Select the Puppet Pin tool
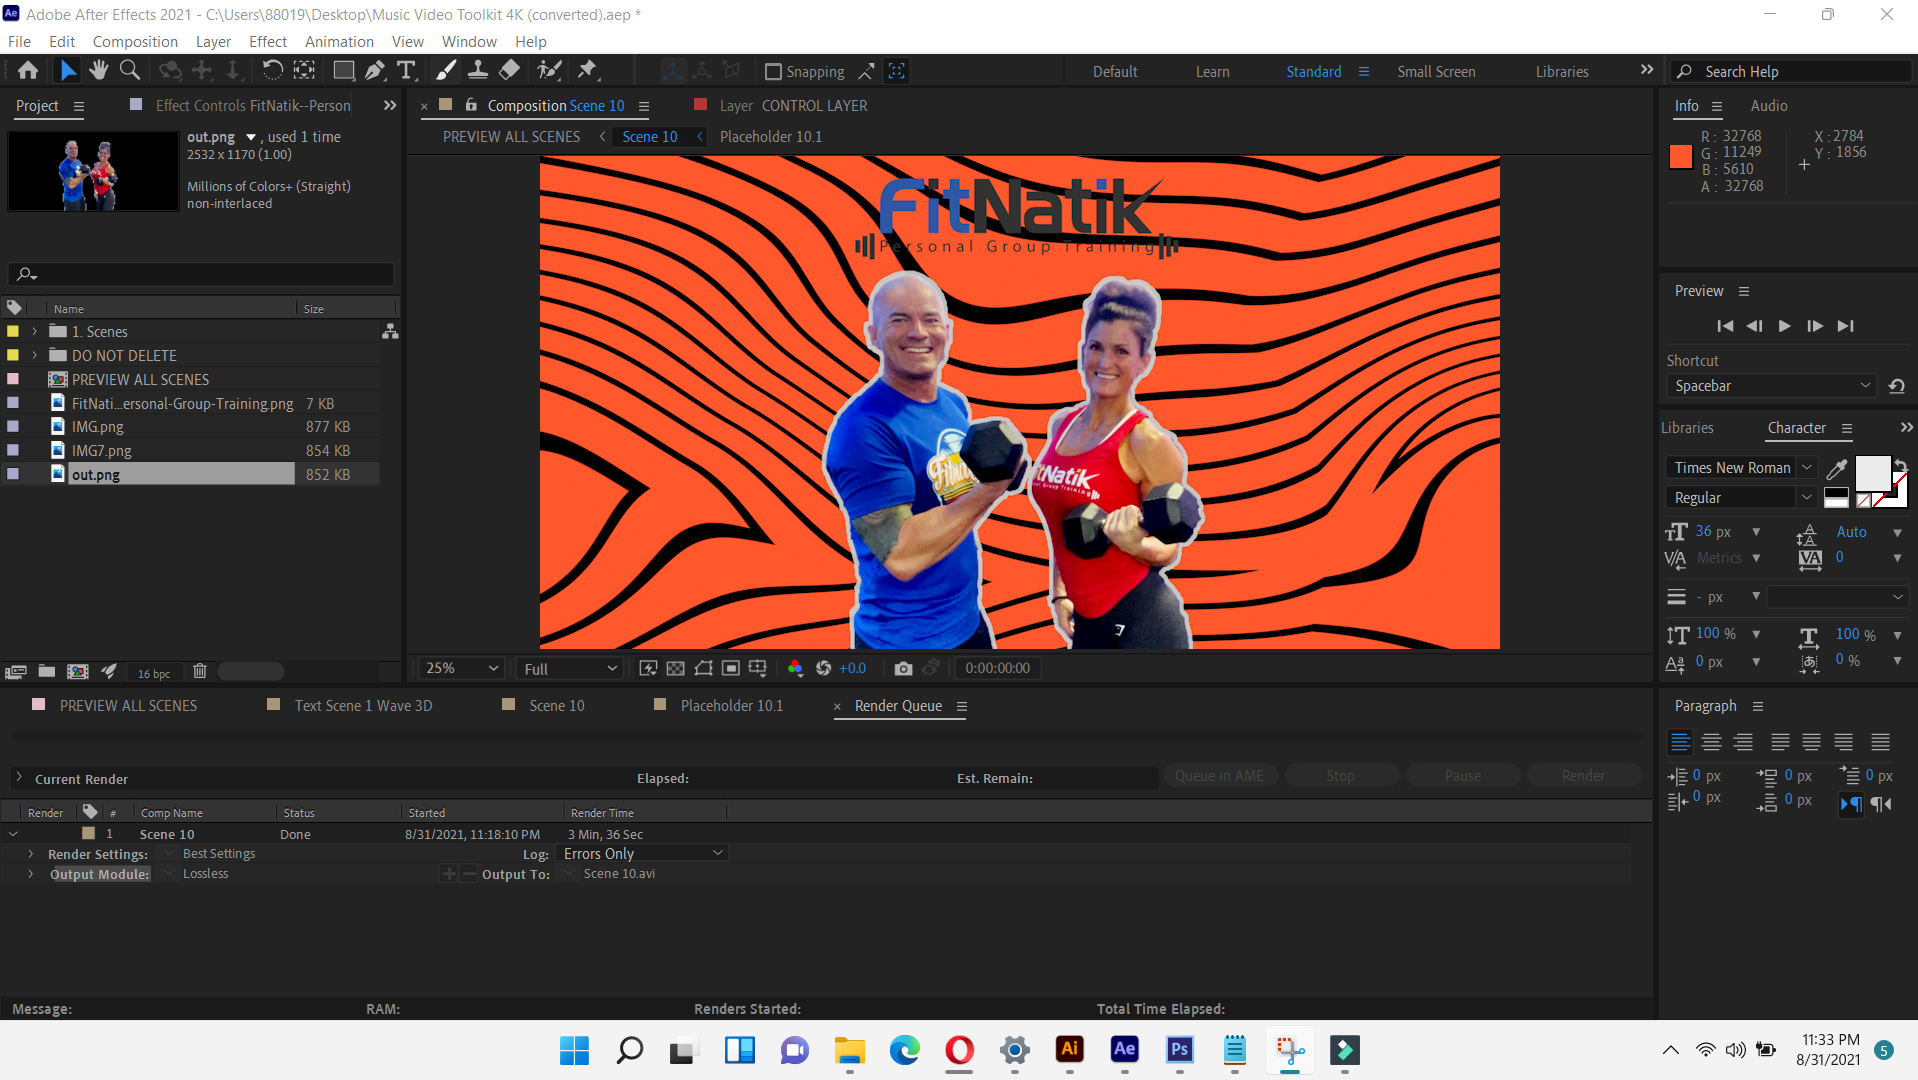 587,70
